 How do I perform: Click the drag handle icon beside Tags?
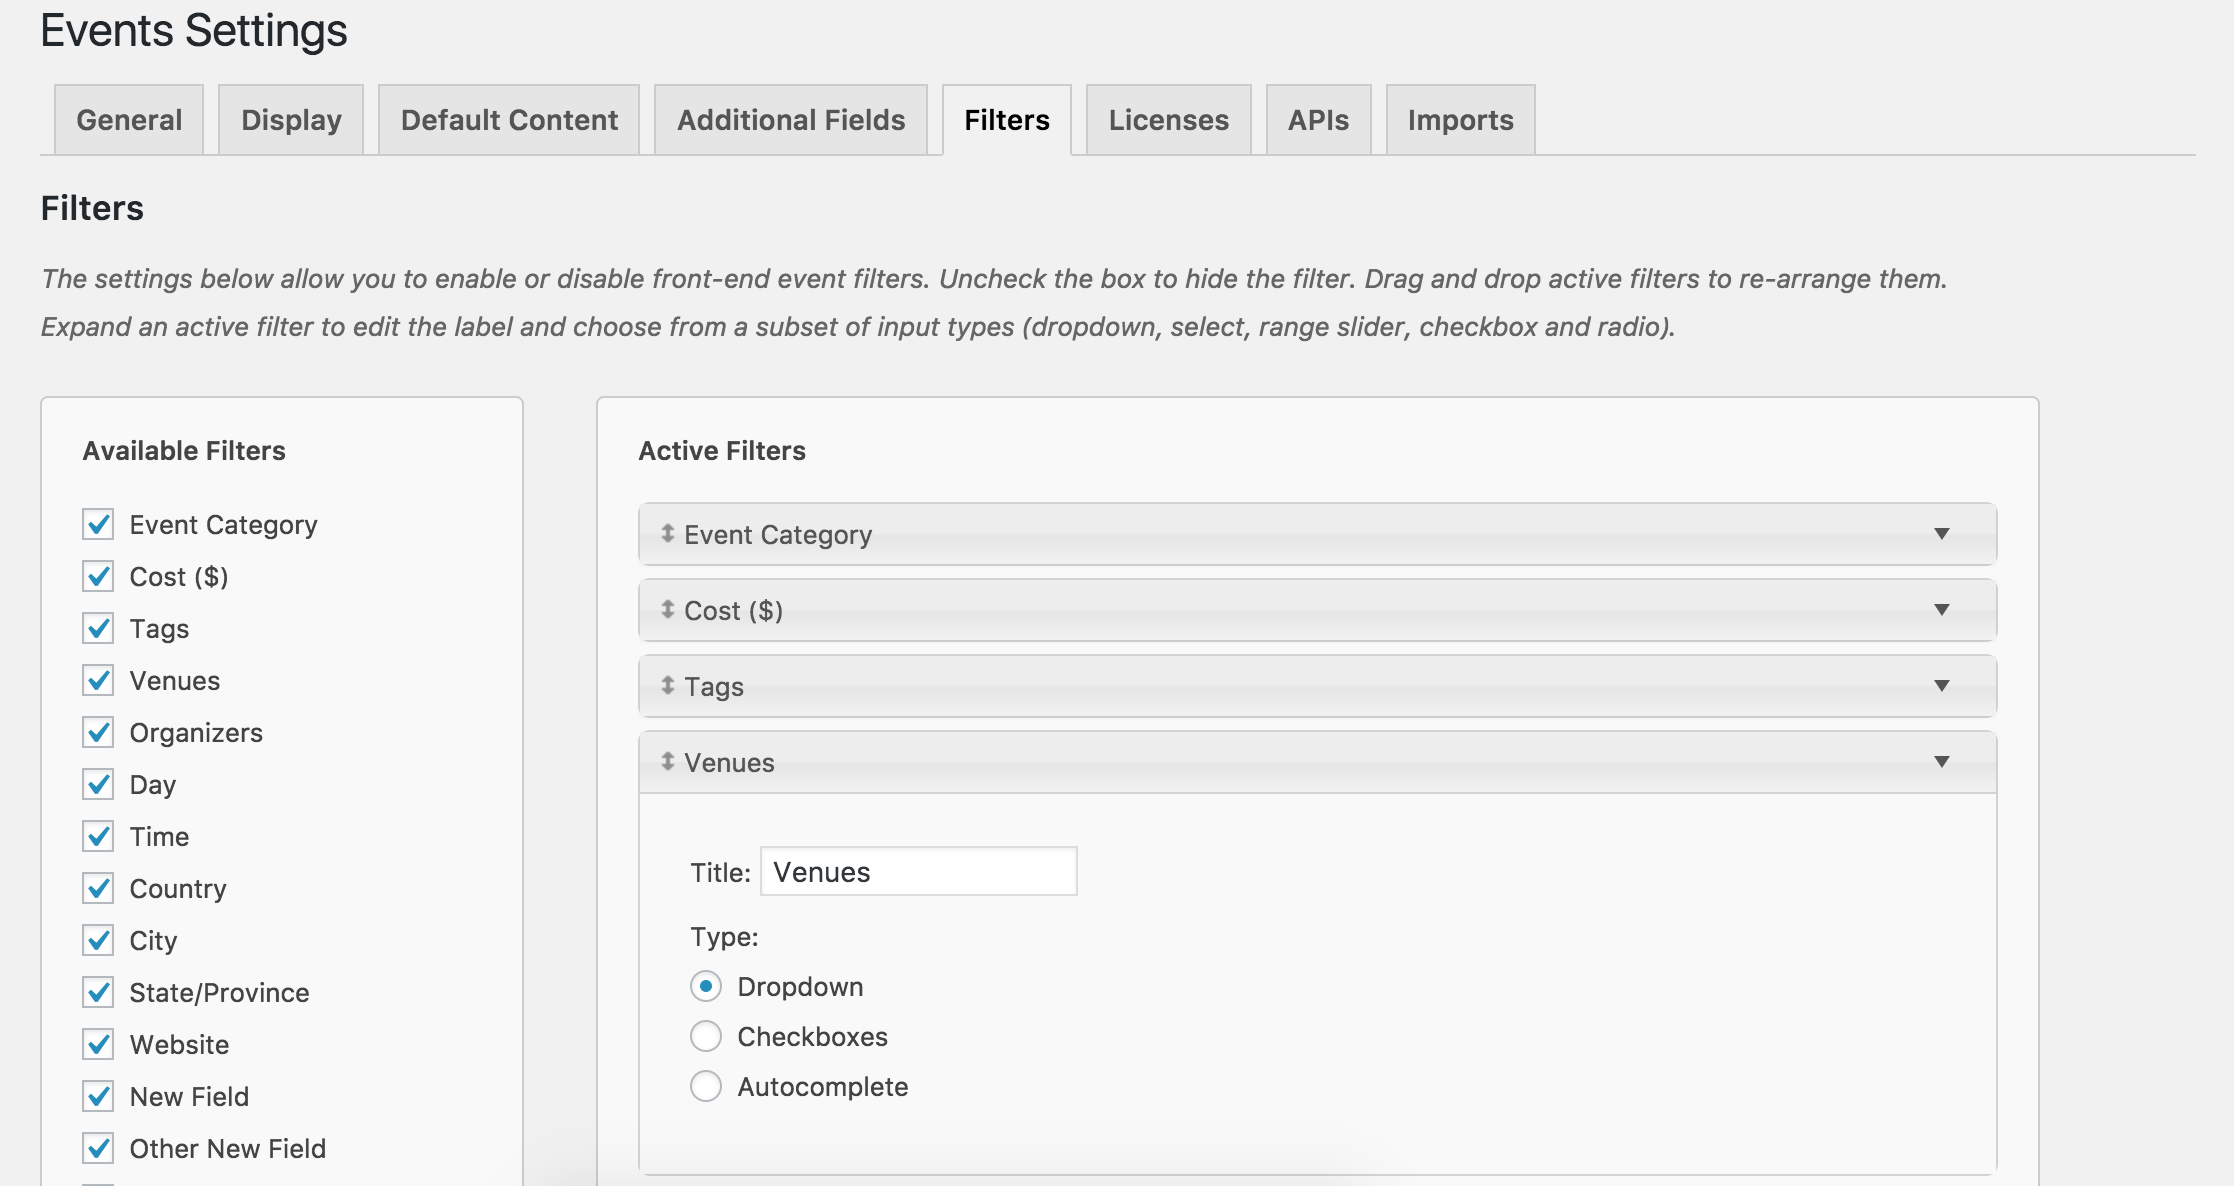[667, 686]
